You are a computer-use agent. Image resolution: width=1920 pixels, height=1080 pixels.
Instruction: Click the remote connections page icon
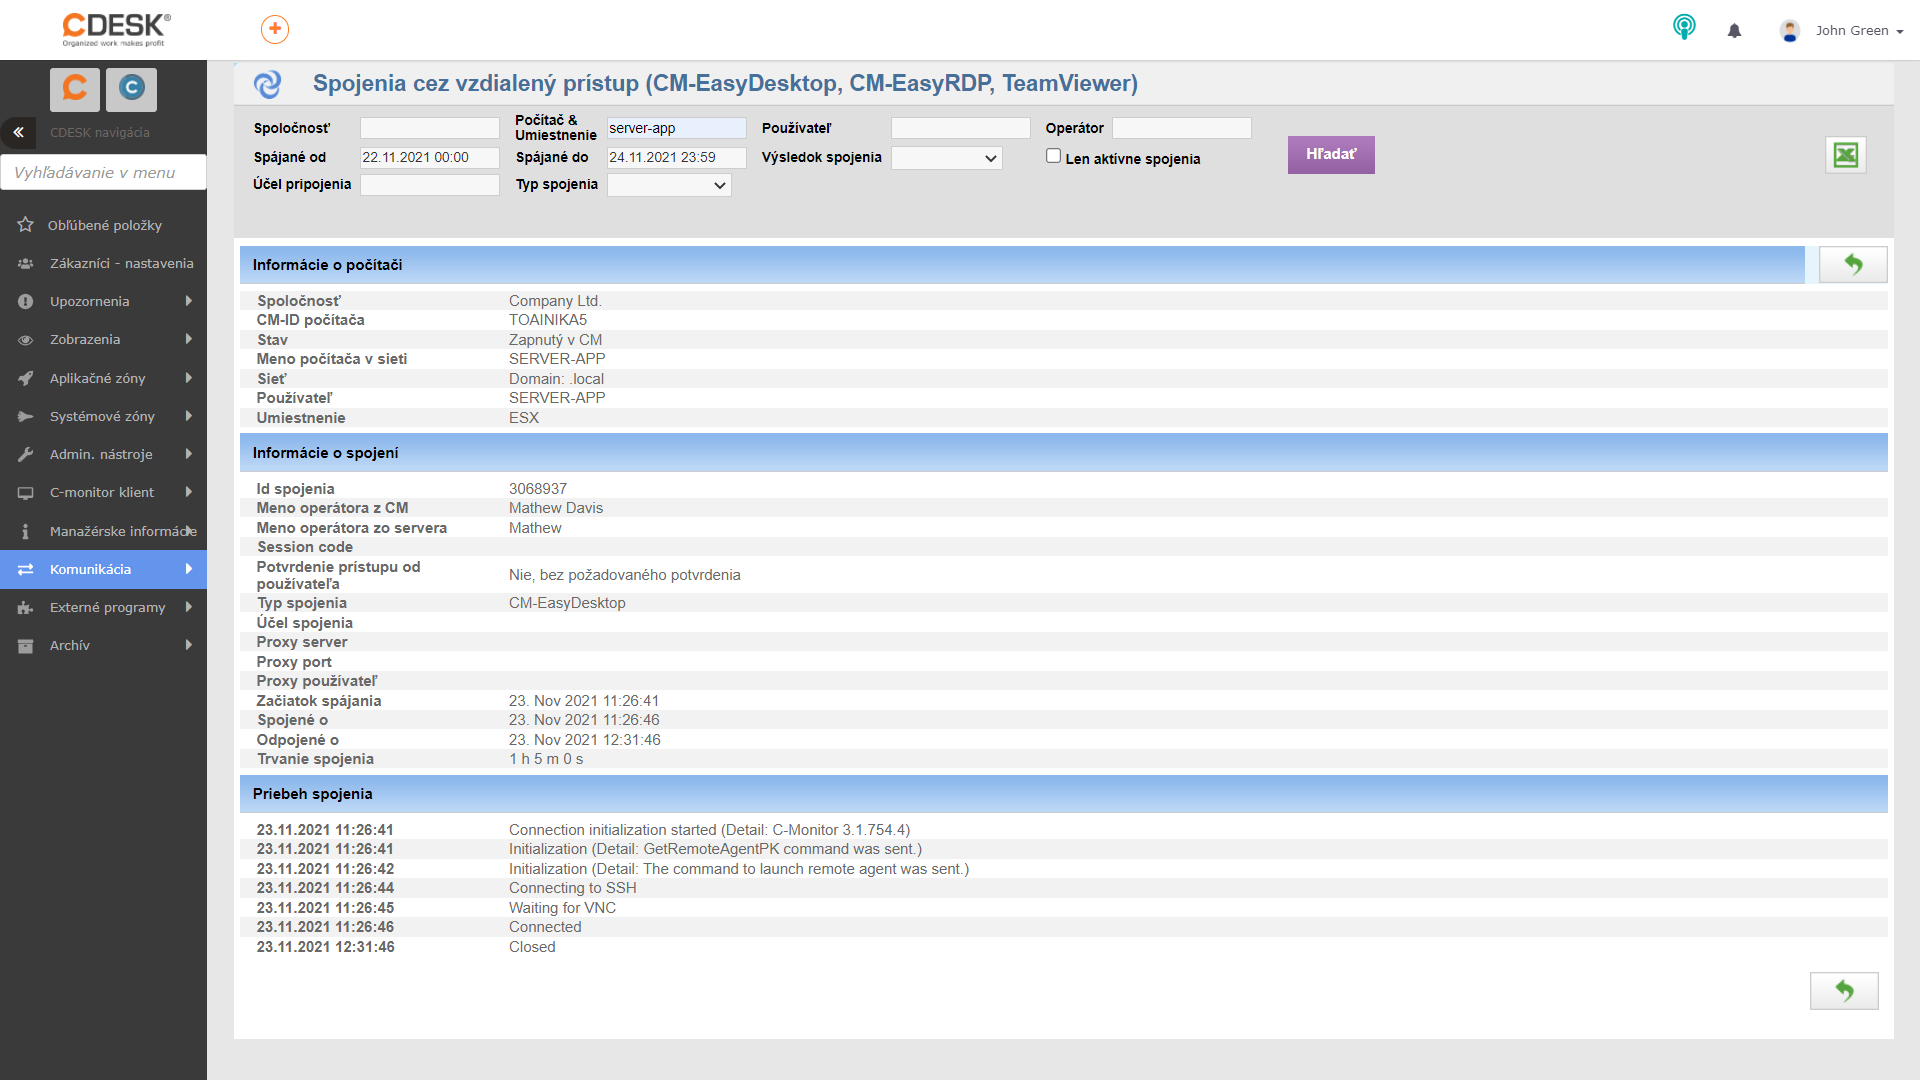tap(267, 84)
